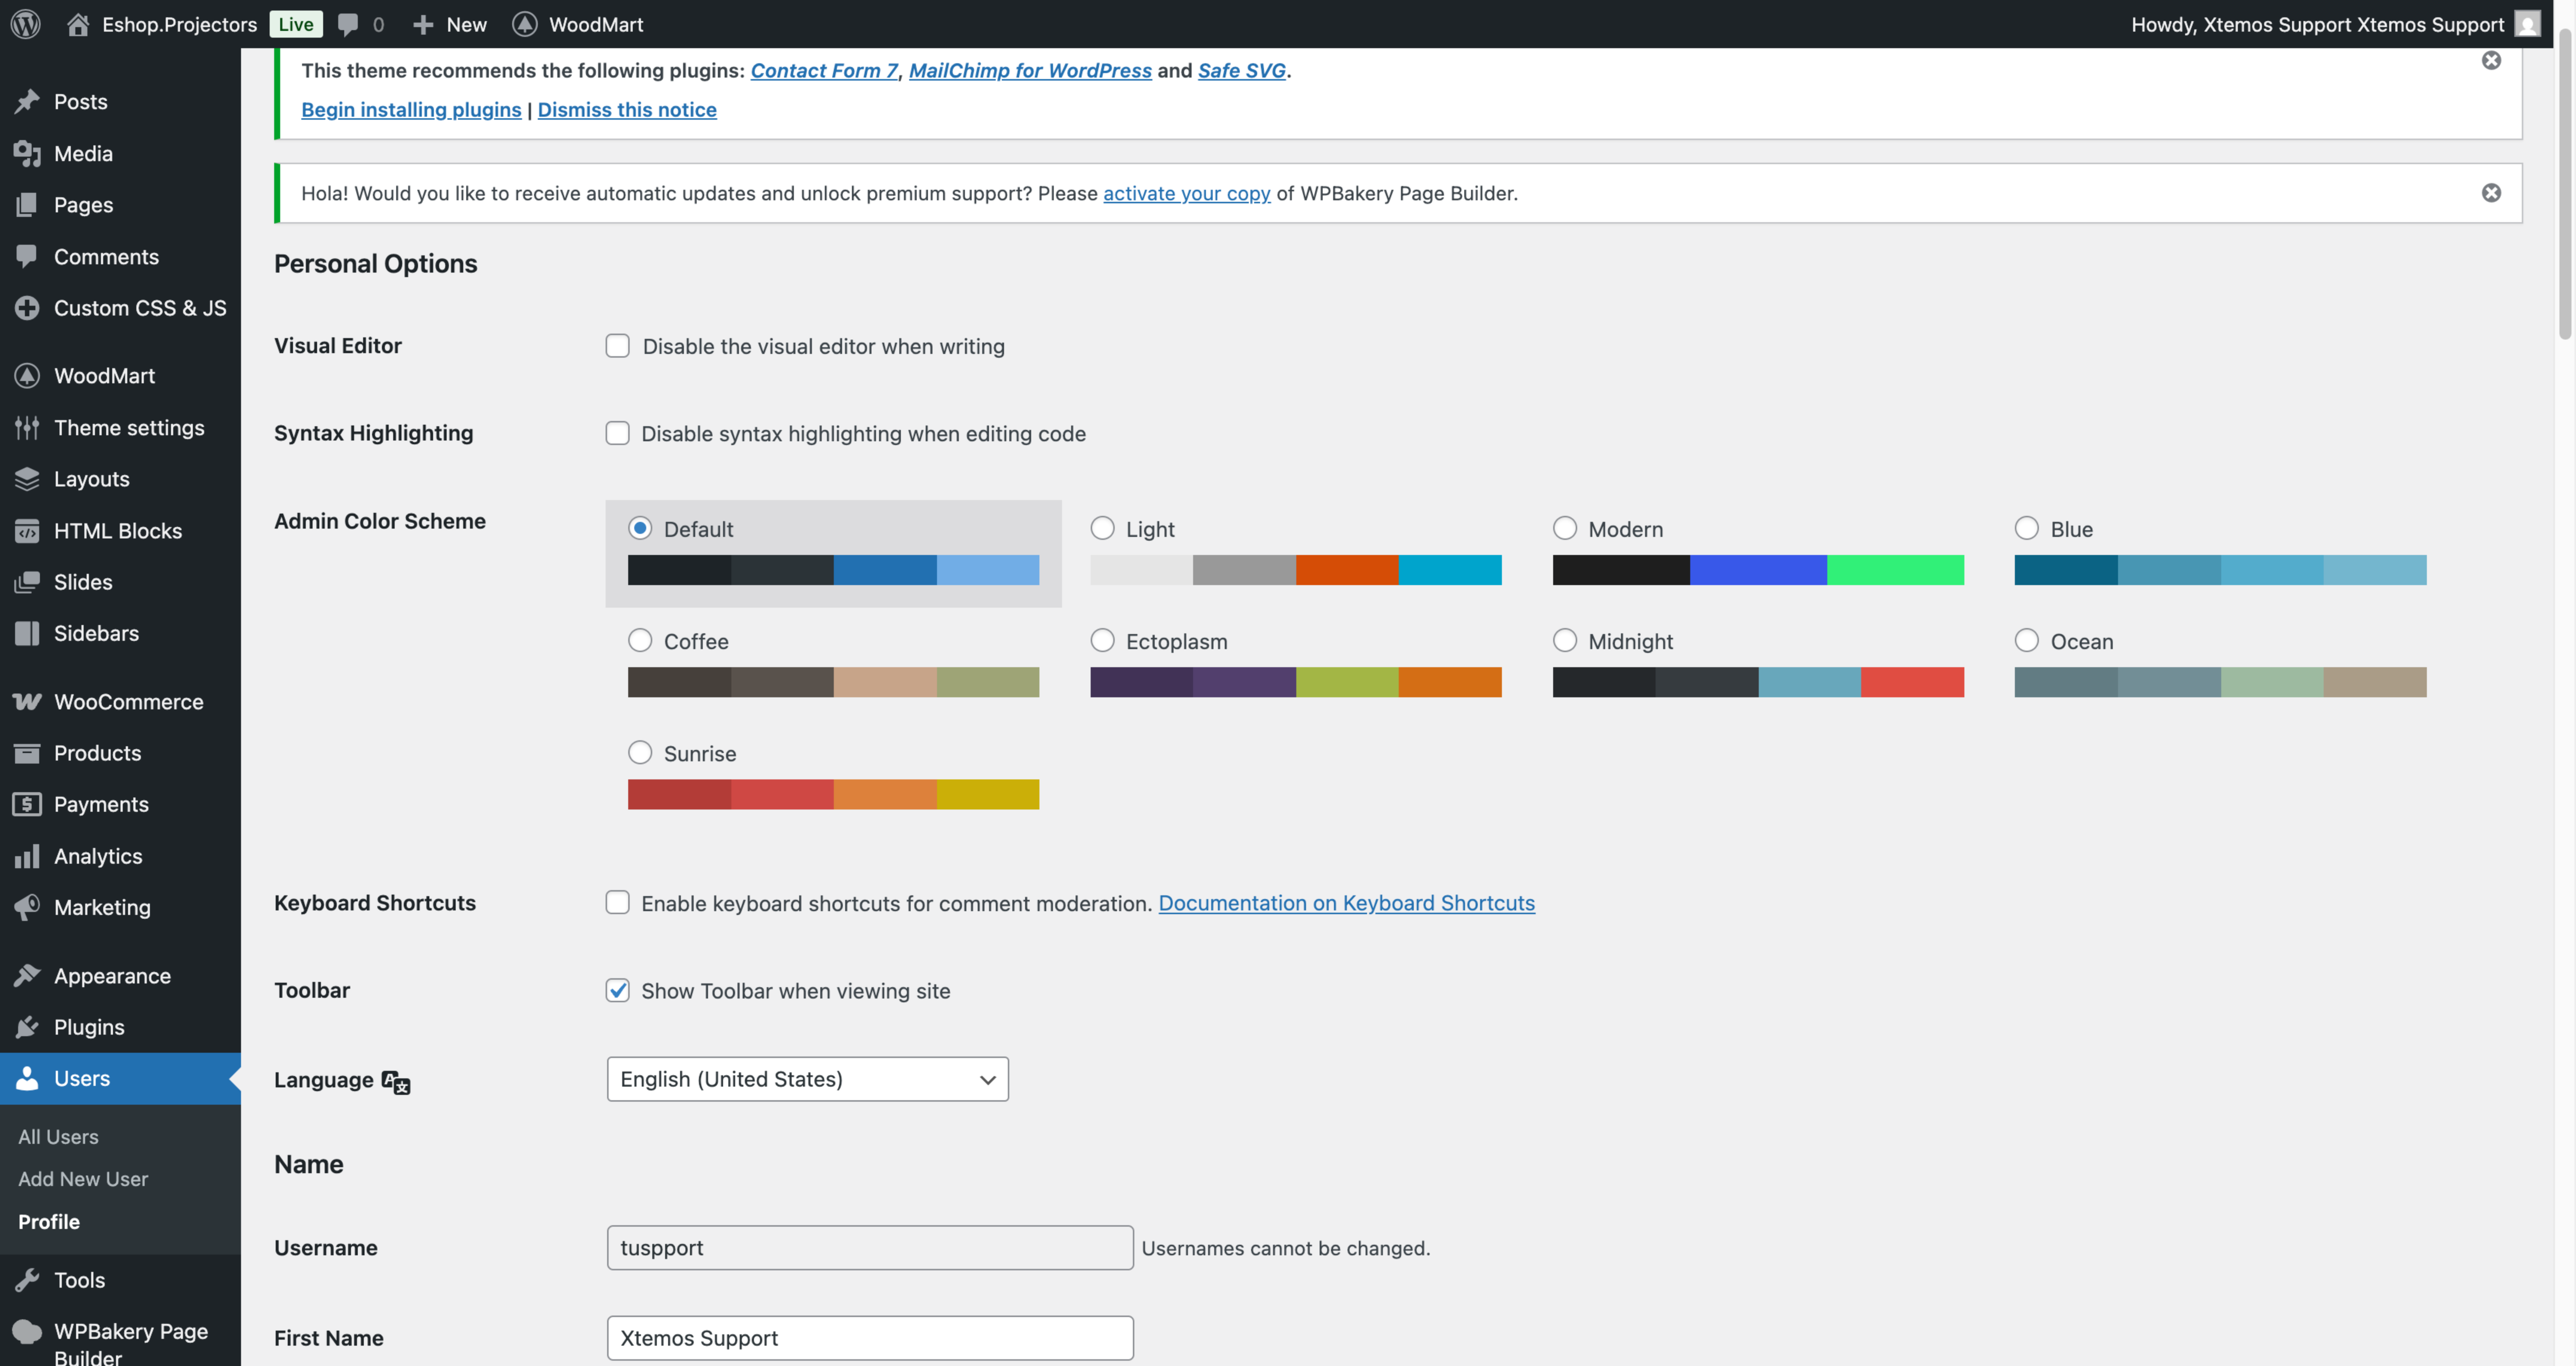Click the WoodMart logo icon in admin bar
Image resolution: width=2576 pixels, height=1366 pixels.
(525, 24)
